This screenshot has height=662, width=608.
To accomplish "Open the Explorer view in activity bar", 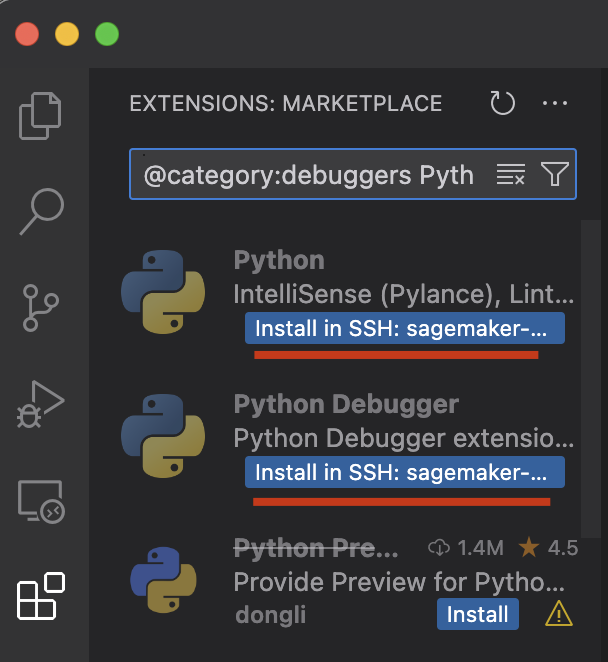I will coord(40,116).
